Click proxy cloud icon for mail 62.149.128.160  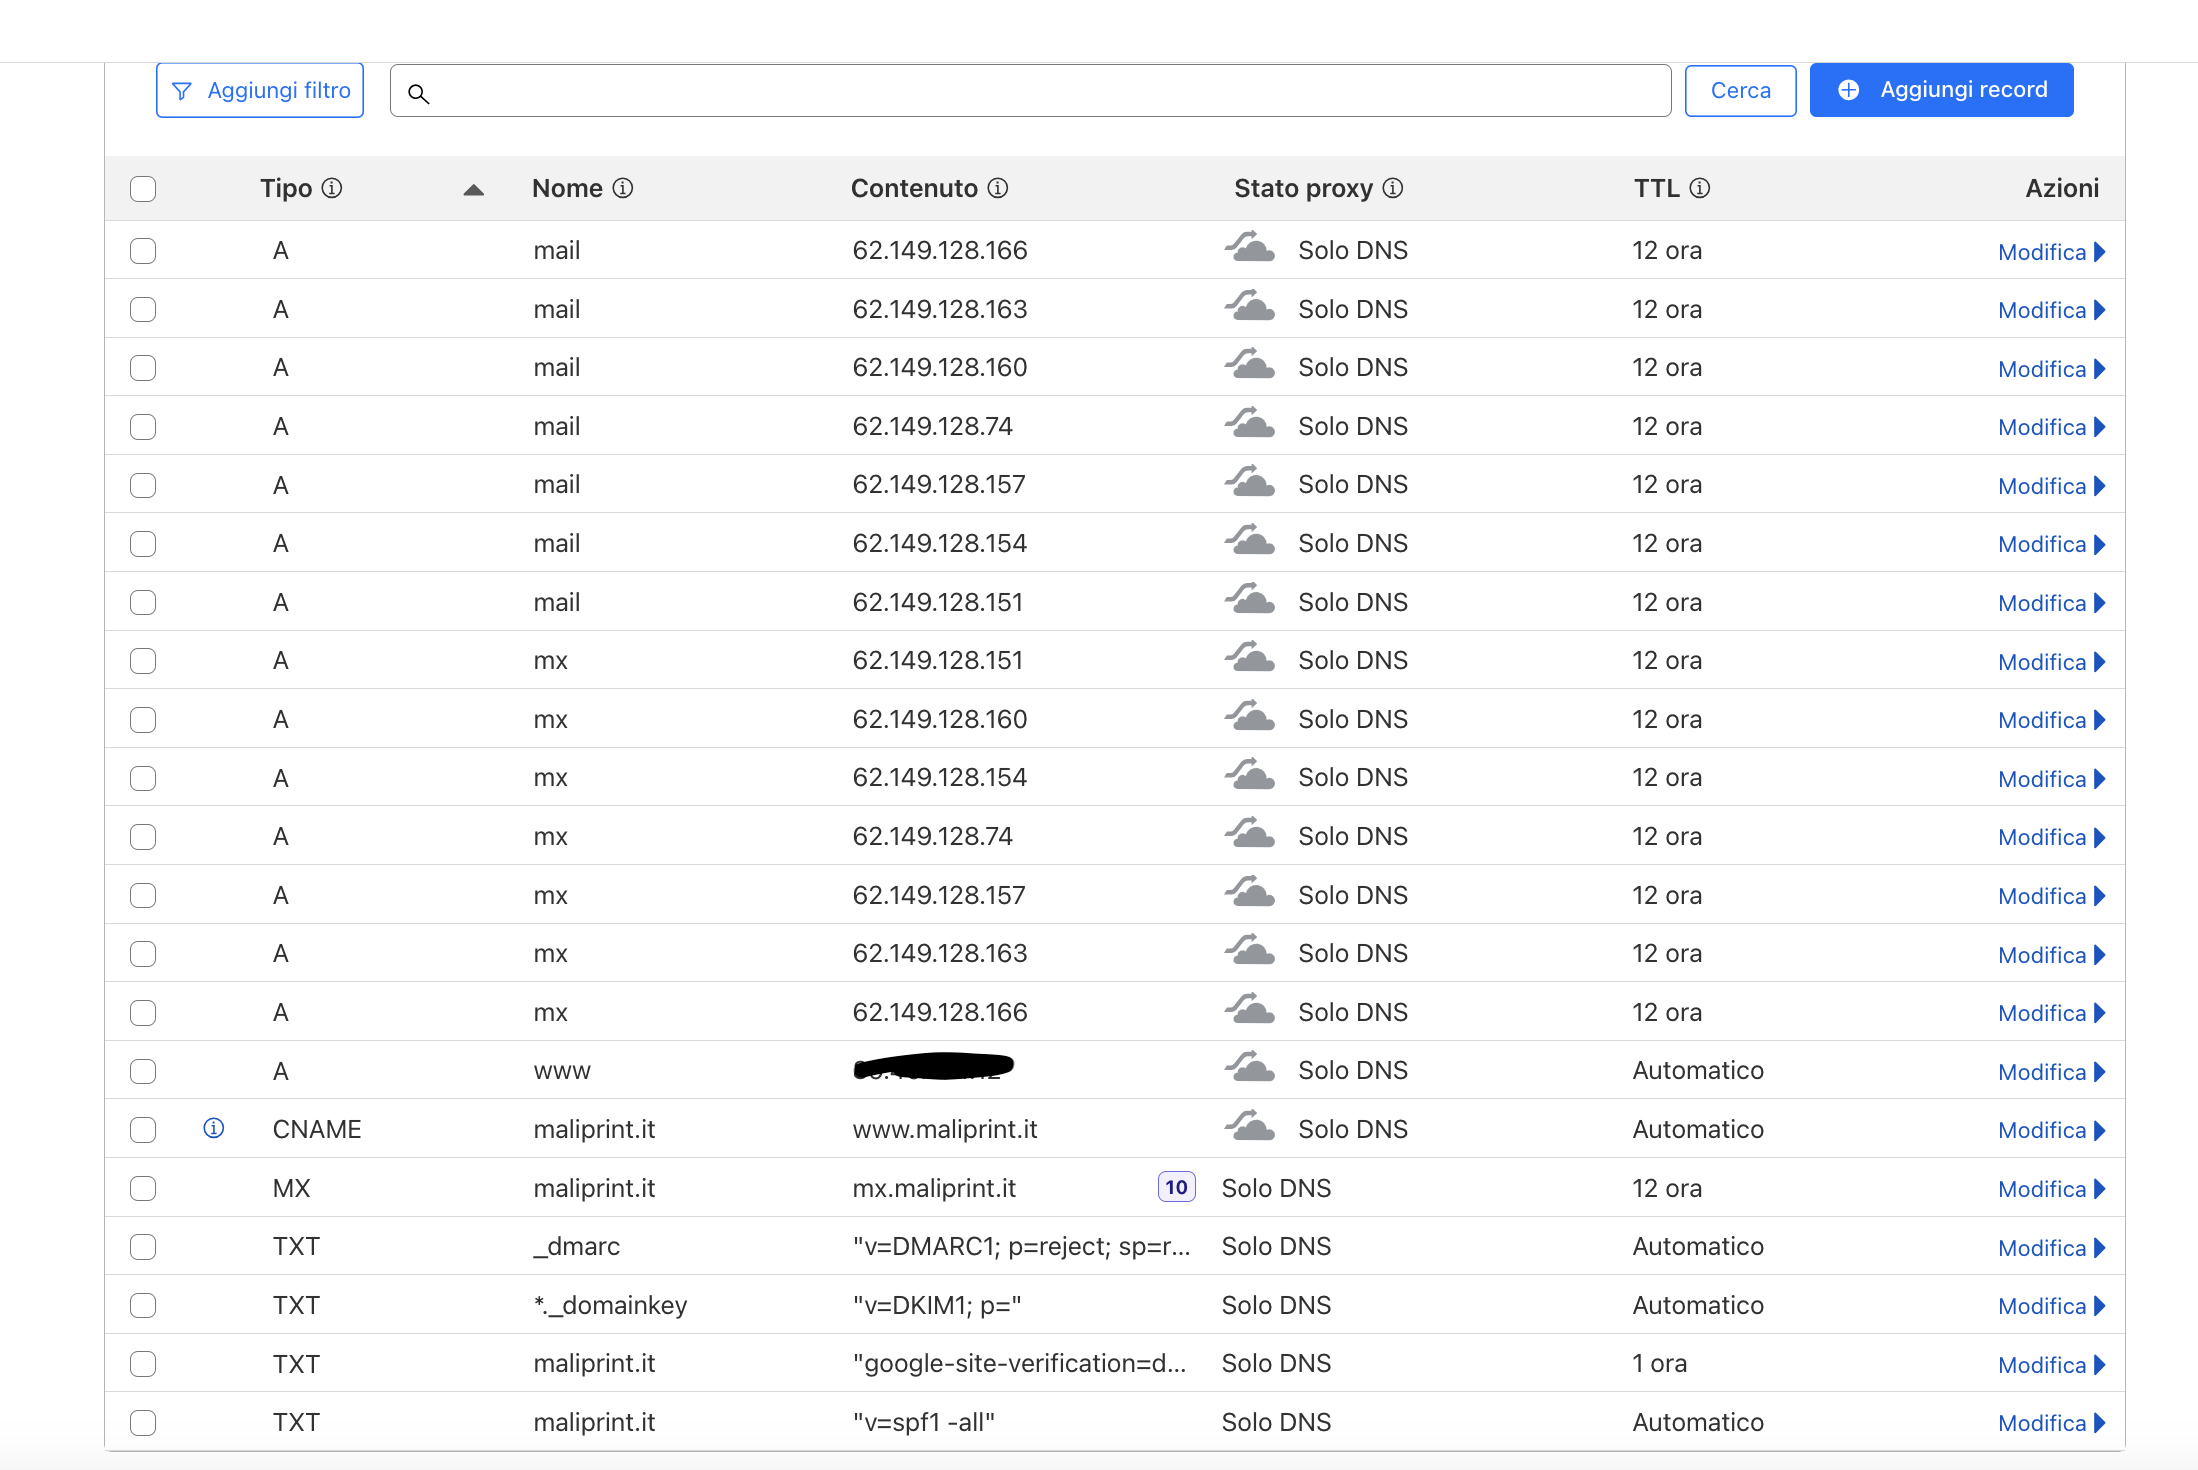click(1250, 364)
